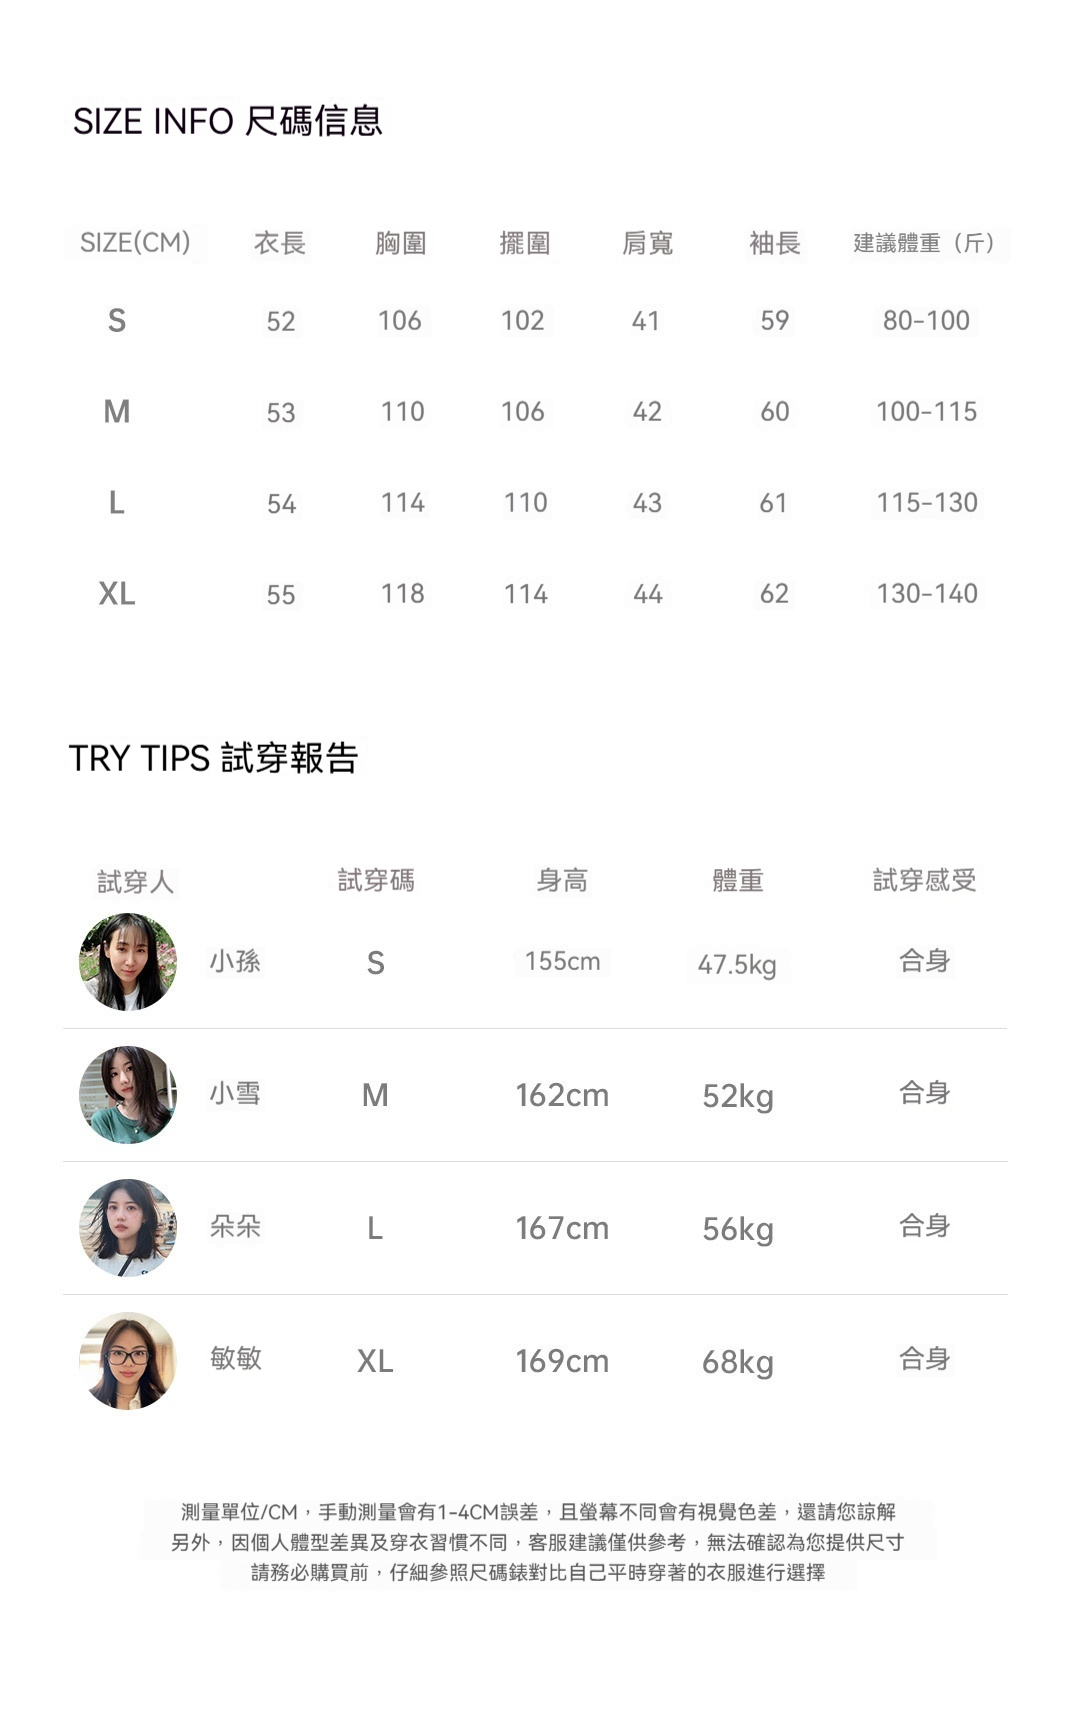Click the 測量單位/CM disclaimer line
The image size is (1080, 1713).
538,1512
